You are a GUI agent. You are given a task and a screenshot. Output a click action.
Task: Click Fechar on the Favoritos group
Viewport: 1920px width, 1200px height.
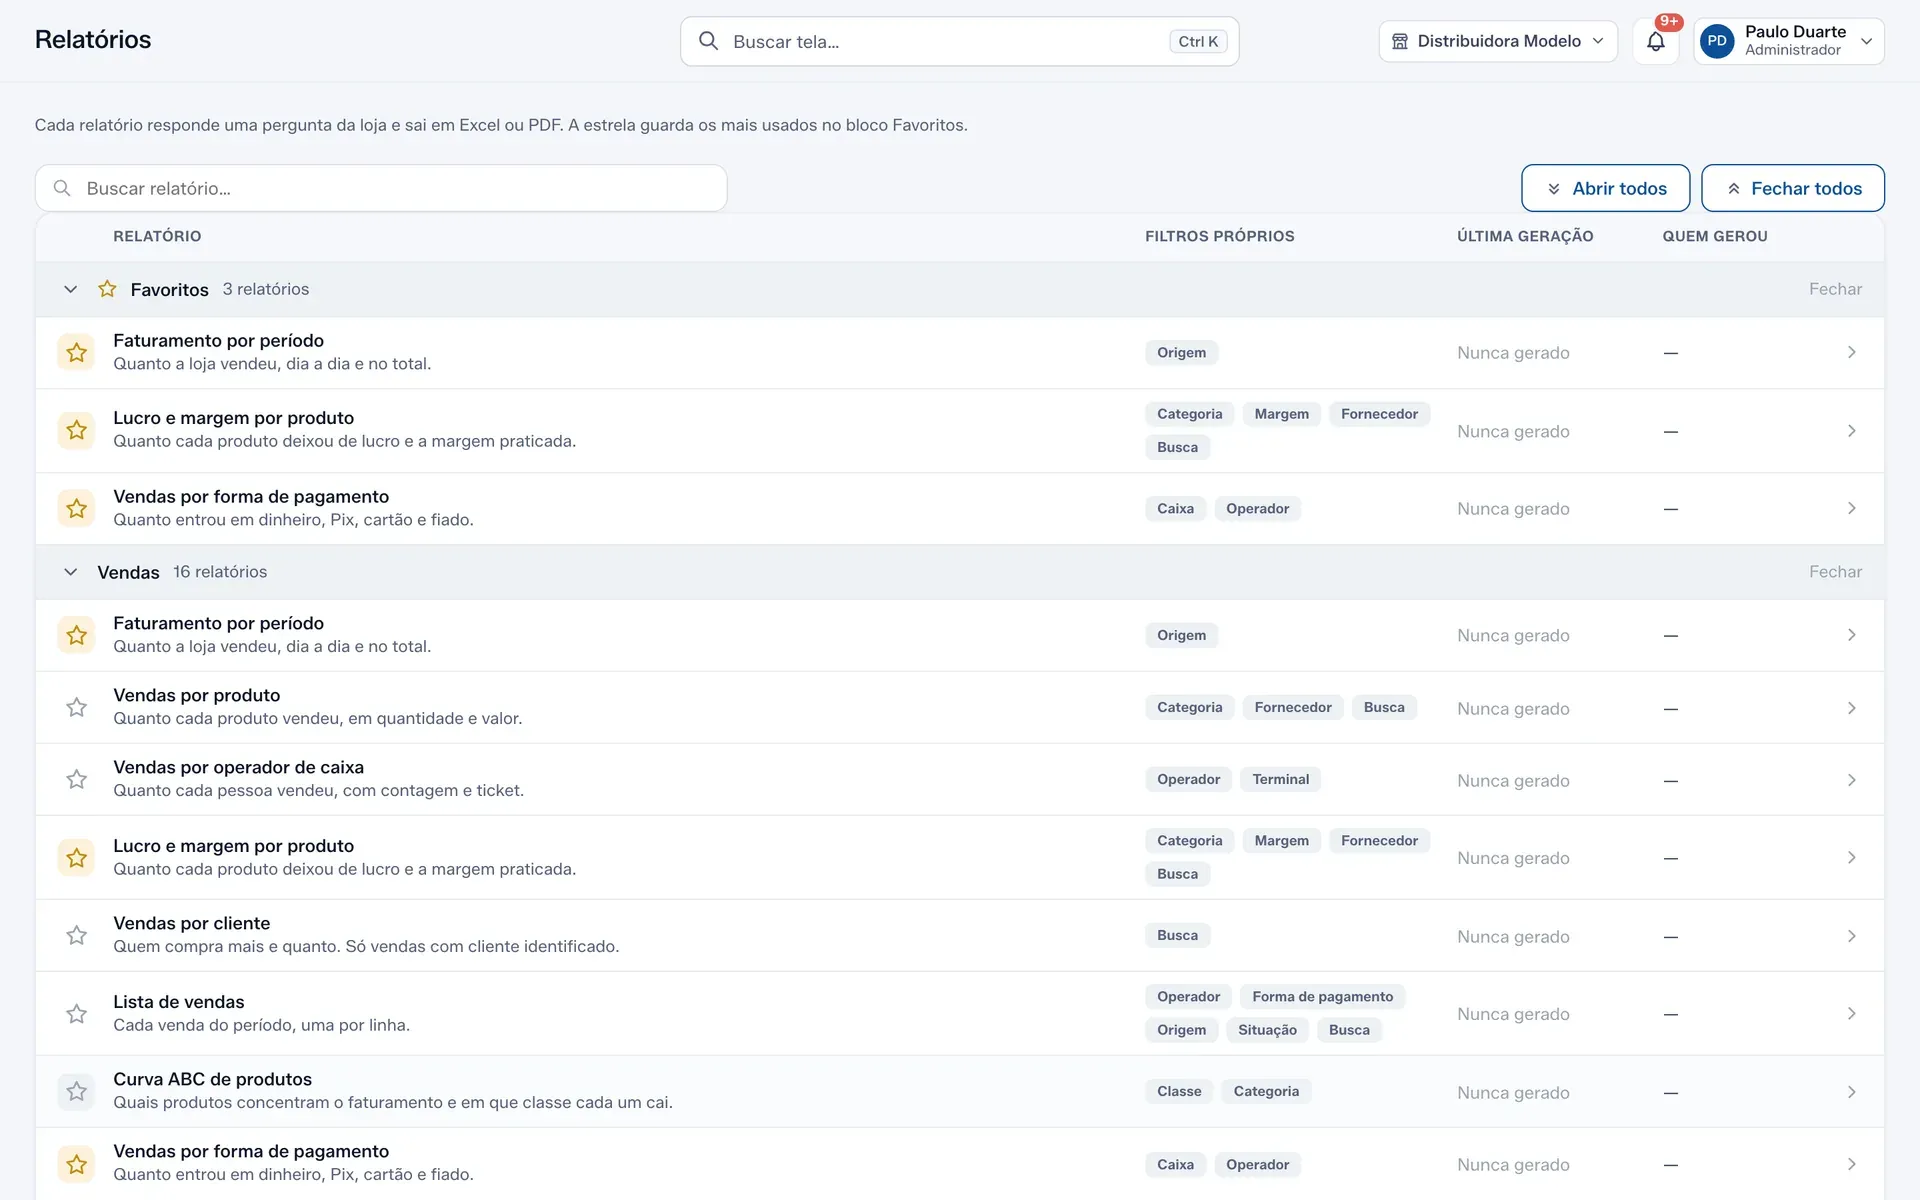coord(1835,289)
